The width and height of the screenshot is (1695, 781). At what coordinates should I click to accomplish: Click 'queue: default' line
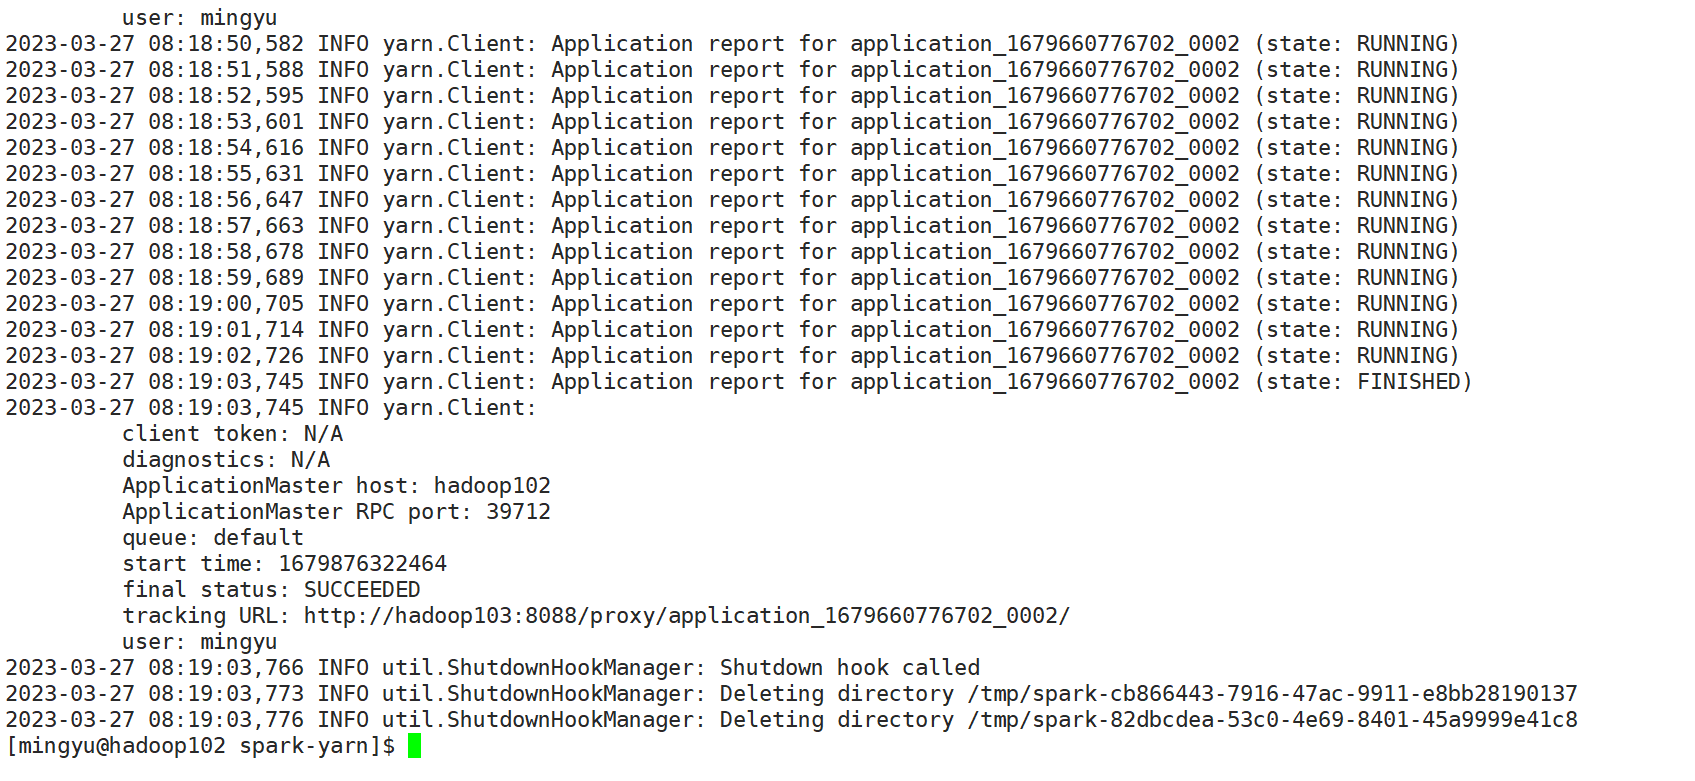213,538
